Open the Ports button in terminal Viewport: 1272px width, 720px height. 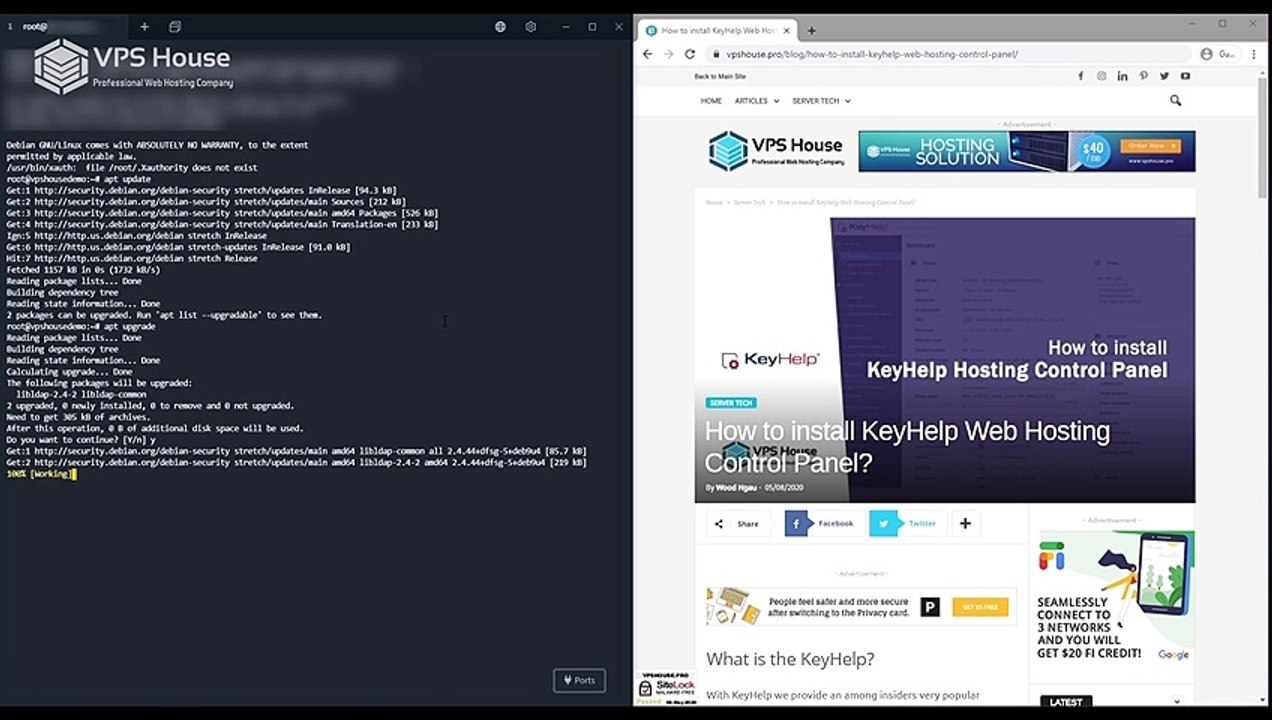point(580,680)
